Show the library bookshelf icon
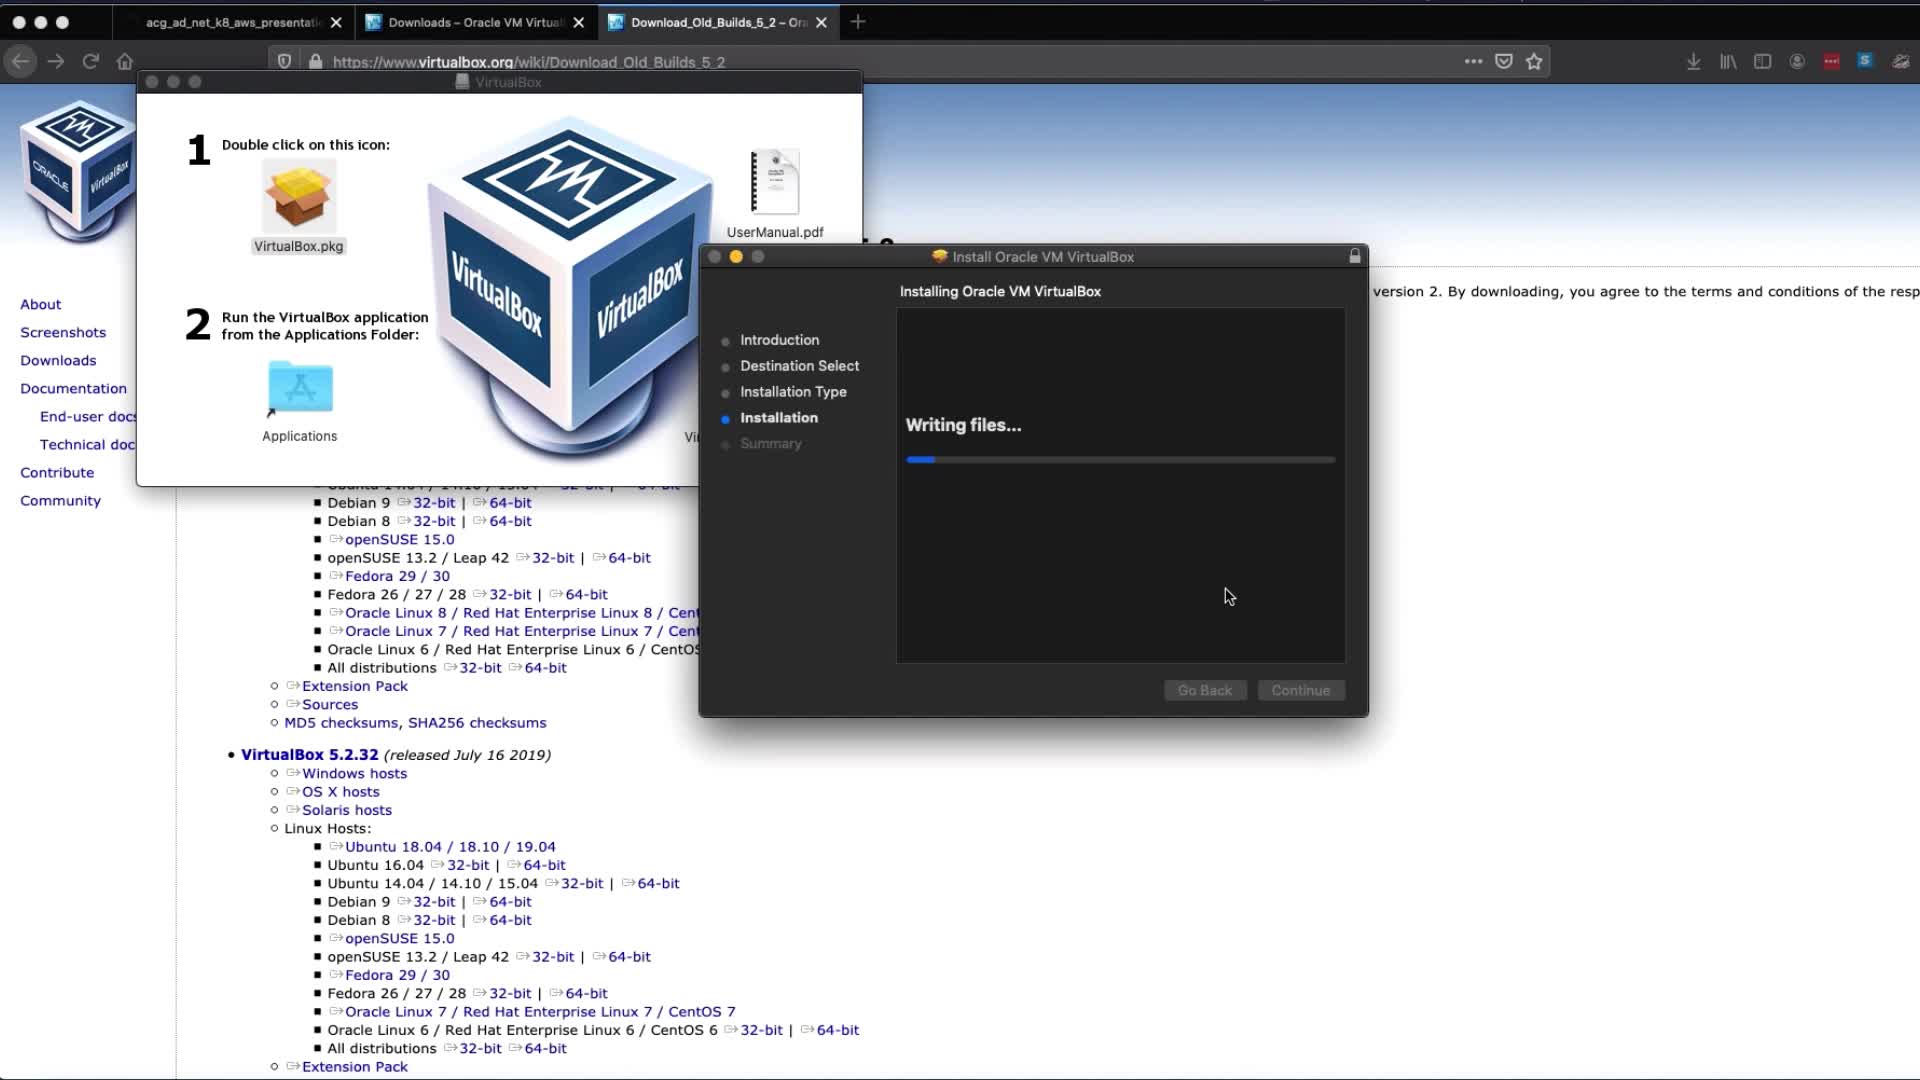1920x1080 pixels. 1728,62
